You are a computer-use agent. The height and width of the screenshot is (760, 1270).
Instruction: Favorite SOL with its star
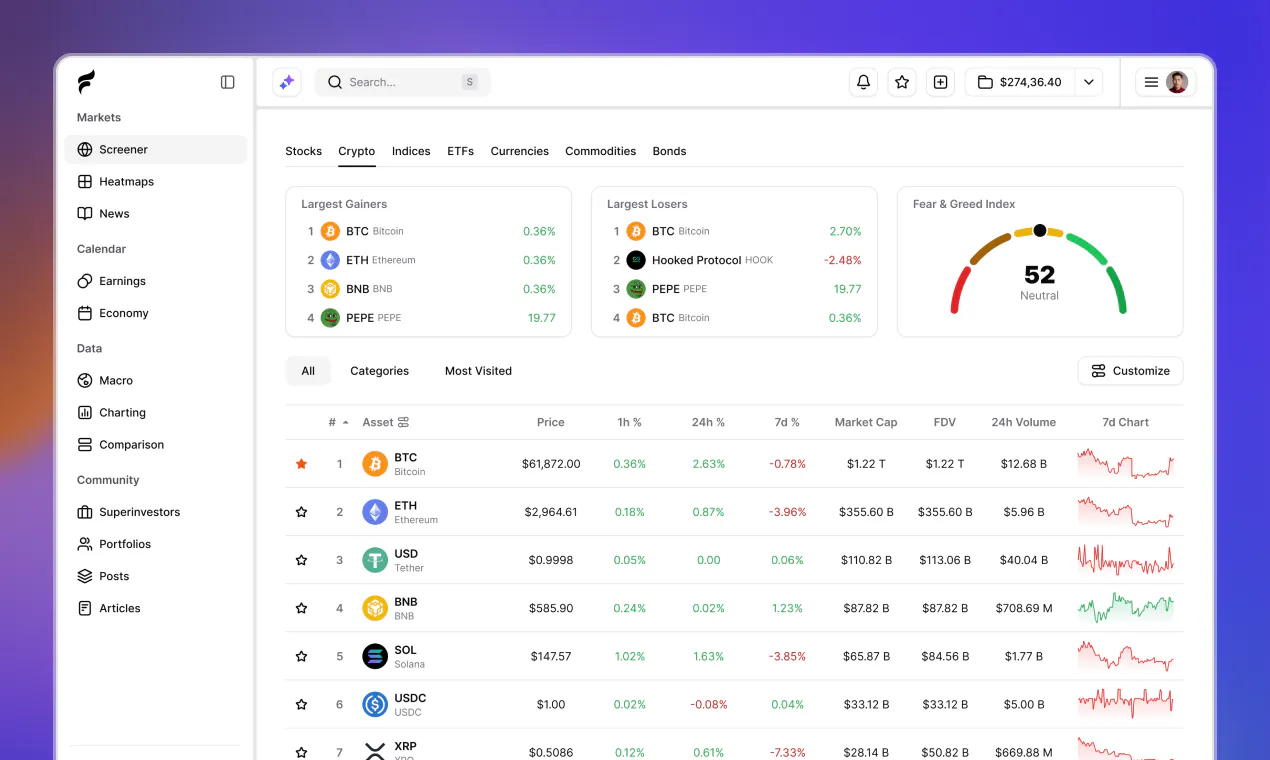click(x=301, y=656)
